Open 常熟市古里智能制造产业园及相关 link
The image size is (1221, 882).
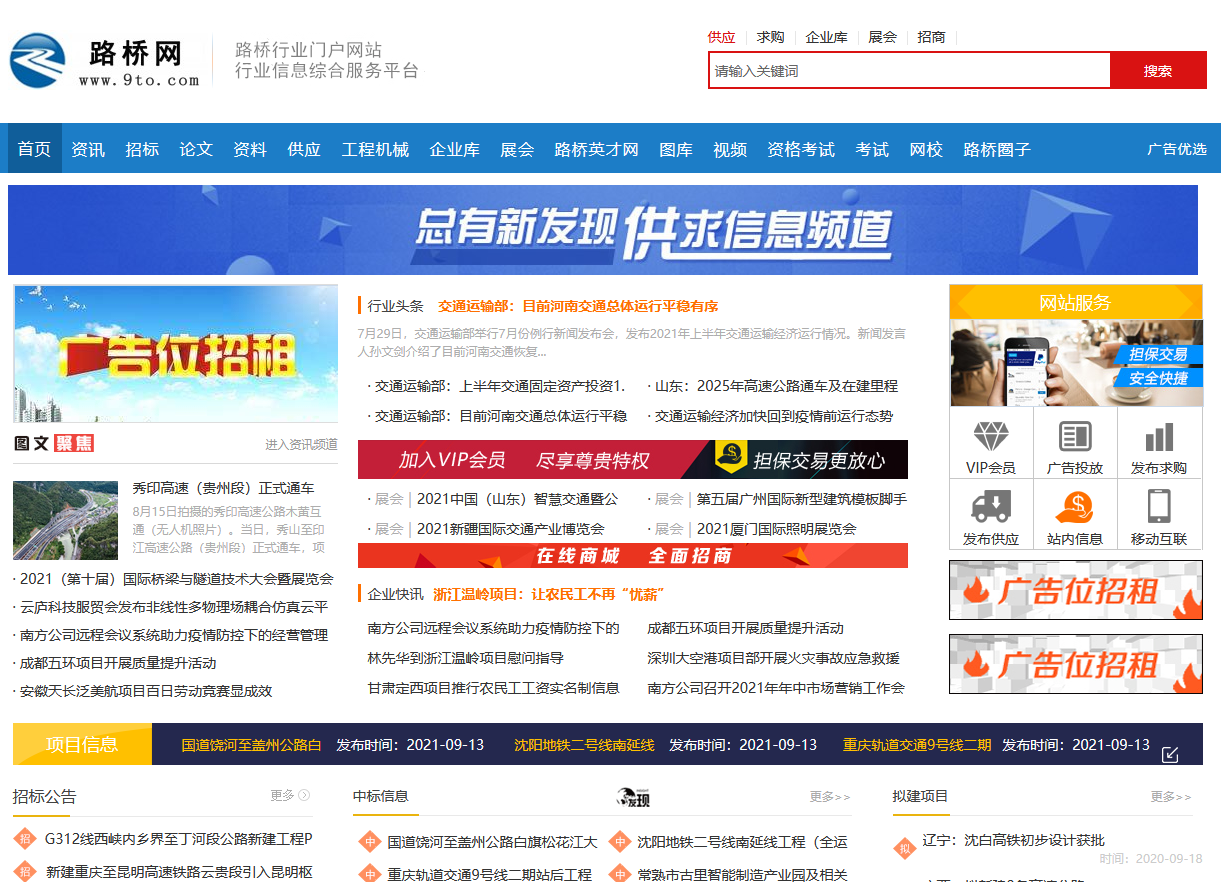(x=743, y=874)
